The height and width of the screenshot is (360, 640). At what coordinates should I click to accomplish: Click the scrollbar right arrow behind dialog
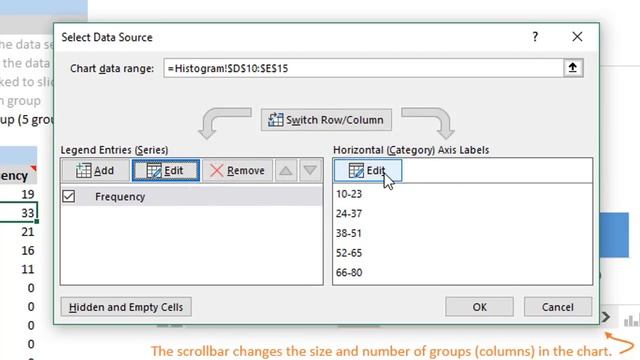pos(606,317)
